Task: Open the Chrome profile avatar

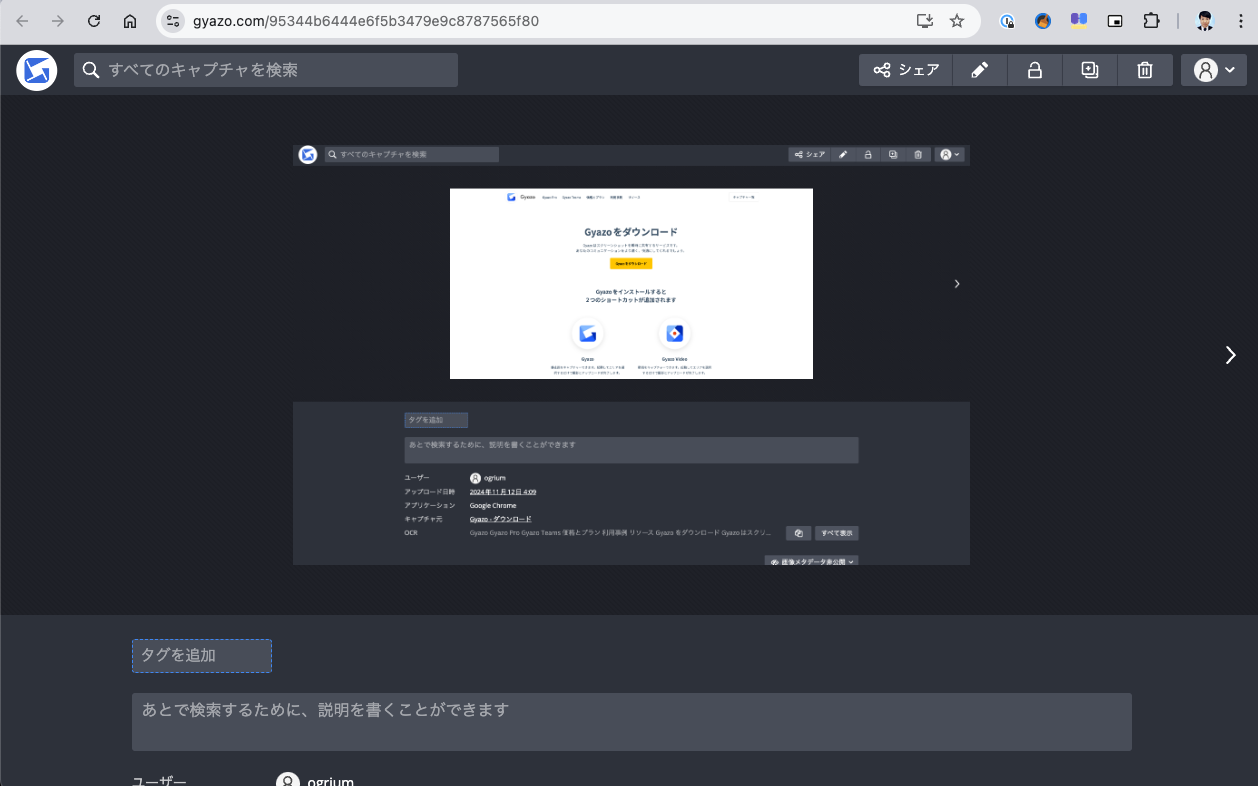Action: click(1206, 21)
